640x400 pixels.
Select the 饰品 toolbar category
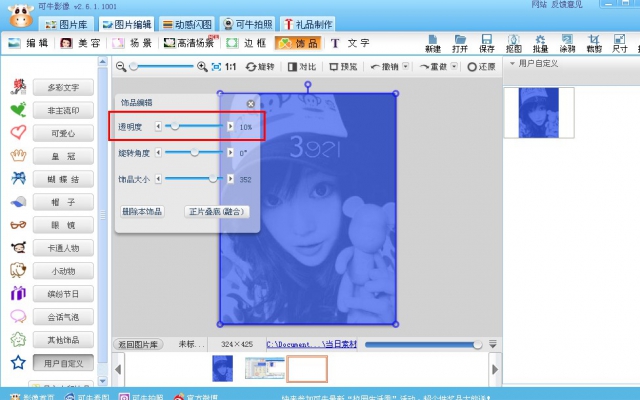[298, 43]
